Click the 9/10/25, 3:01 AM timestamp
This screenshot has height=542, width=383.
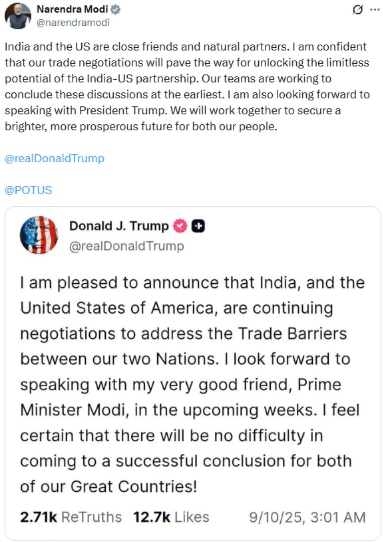[x=307, y=517]
